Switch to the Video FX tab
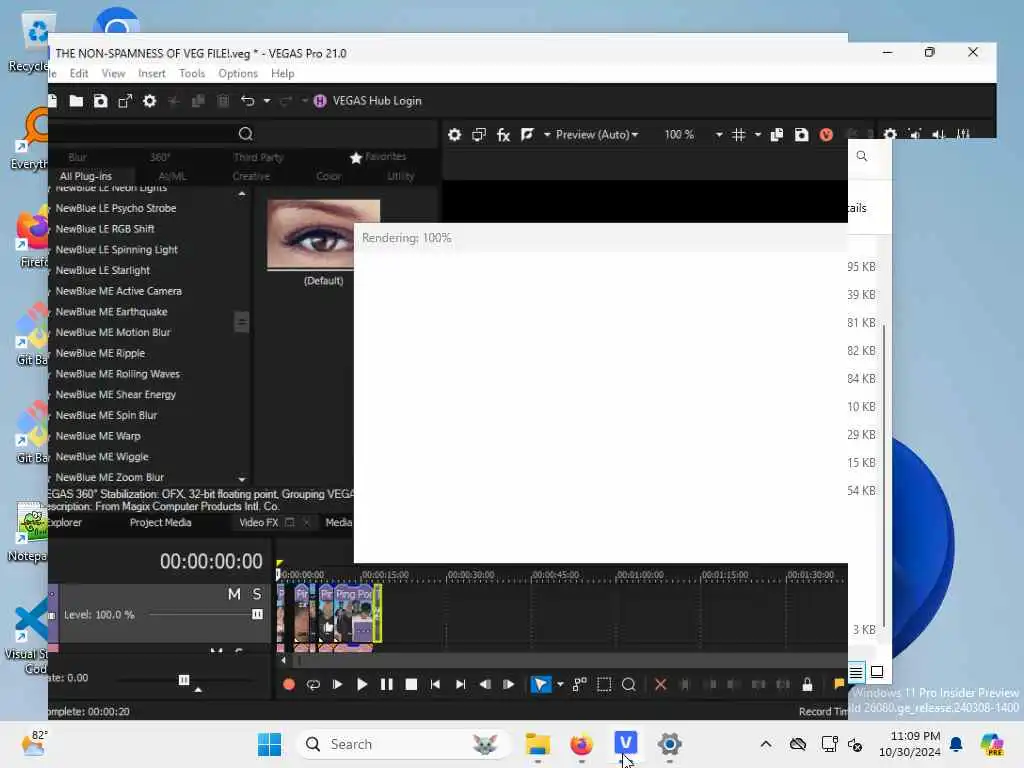 point(259,522)
